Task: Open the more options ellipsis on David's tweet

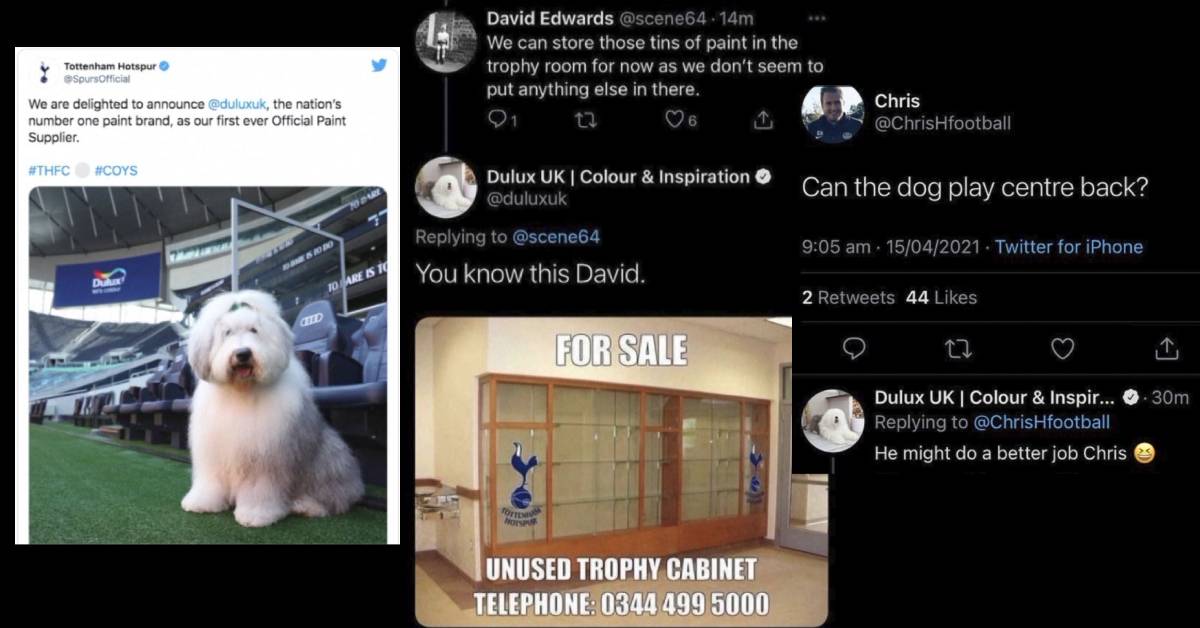Action: click(x=817, y=18)
